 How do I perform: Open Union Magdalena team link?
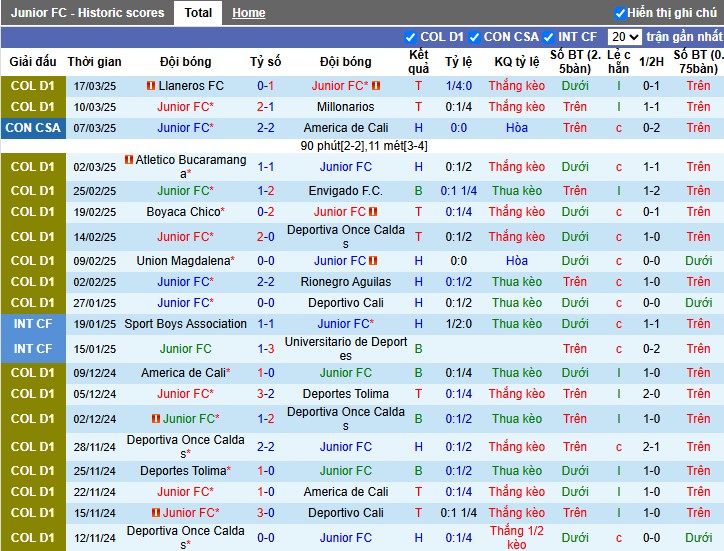(183, 261)
